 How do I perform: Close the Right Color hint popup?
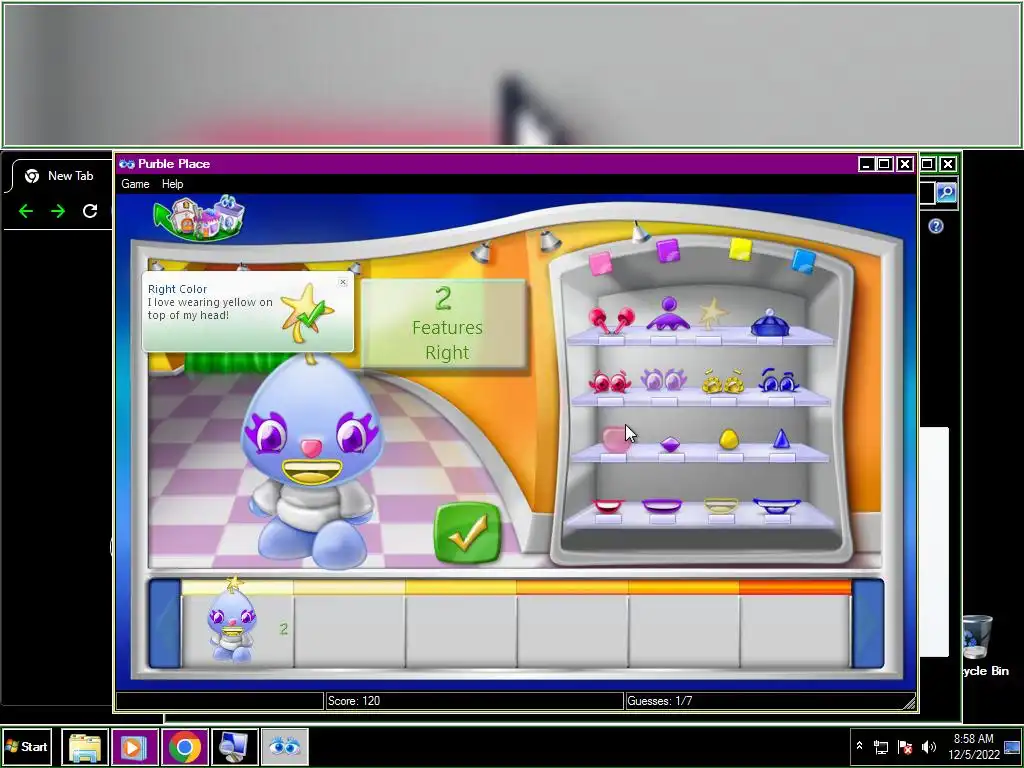pyautogui.click(x=343, y=282)
